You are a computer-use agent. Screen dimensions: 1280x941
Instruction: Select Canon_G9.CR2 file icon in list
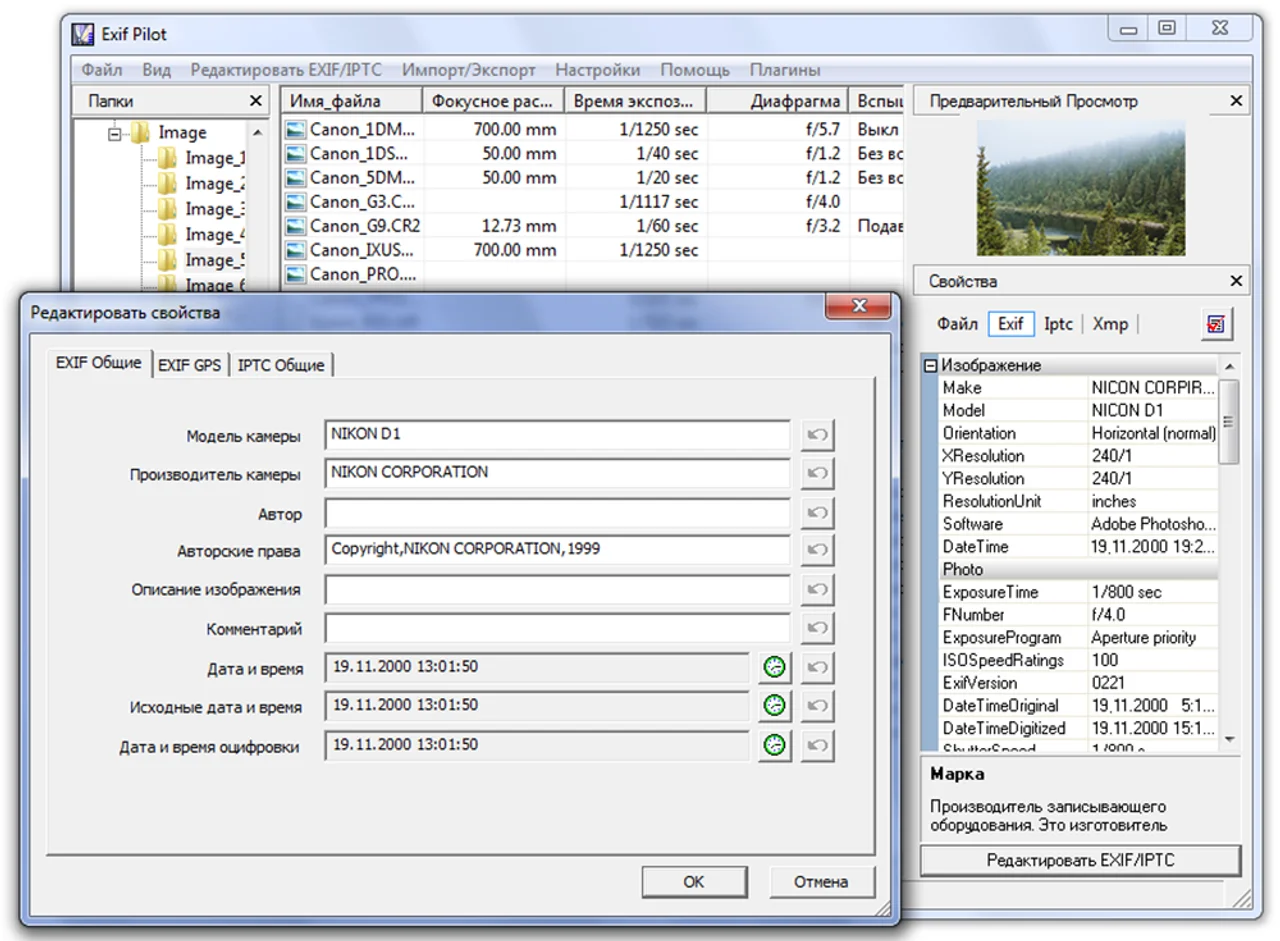pos(295,226)
